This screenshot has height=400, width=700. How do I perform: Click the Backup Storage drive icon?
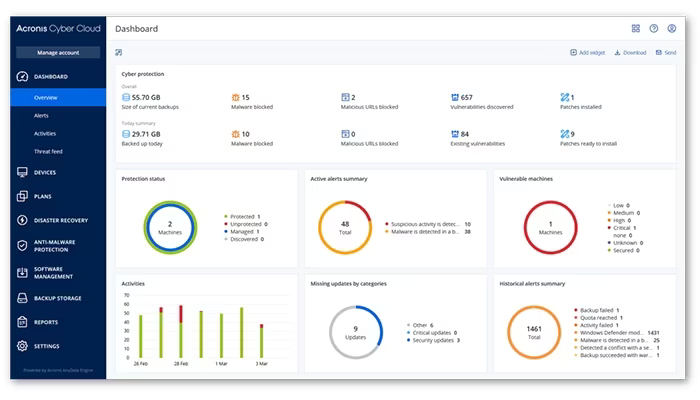pyautogui.click(x=22, y=298)
